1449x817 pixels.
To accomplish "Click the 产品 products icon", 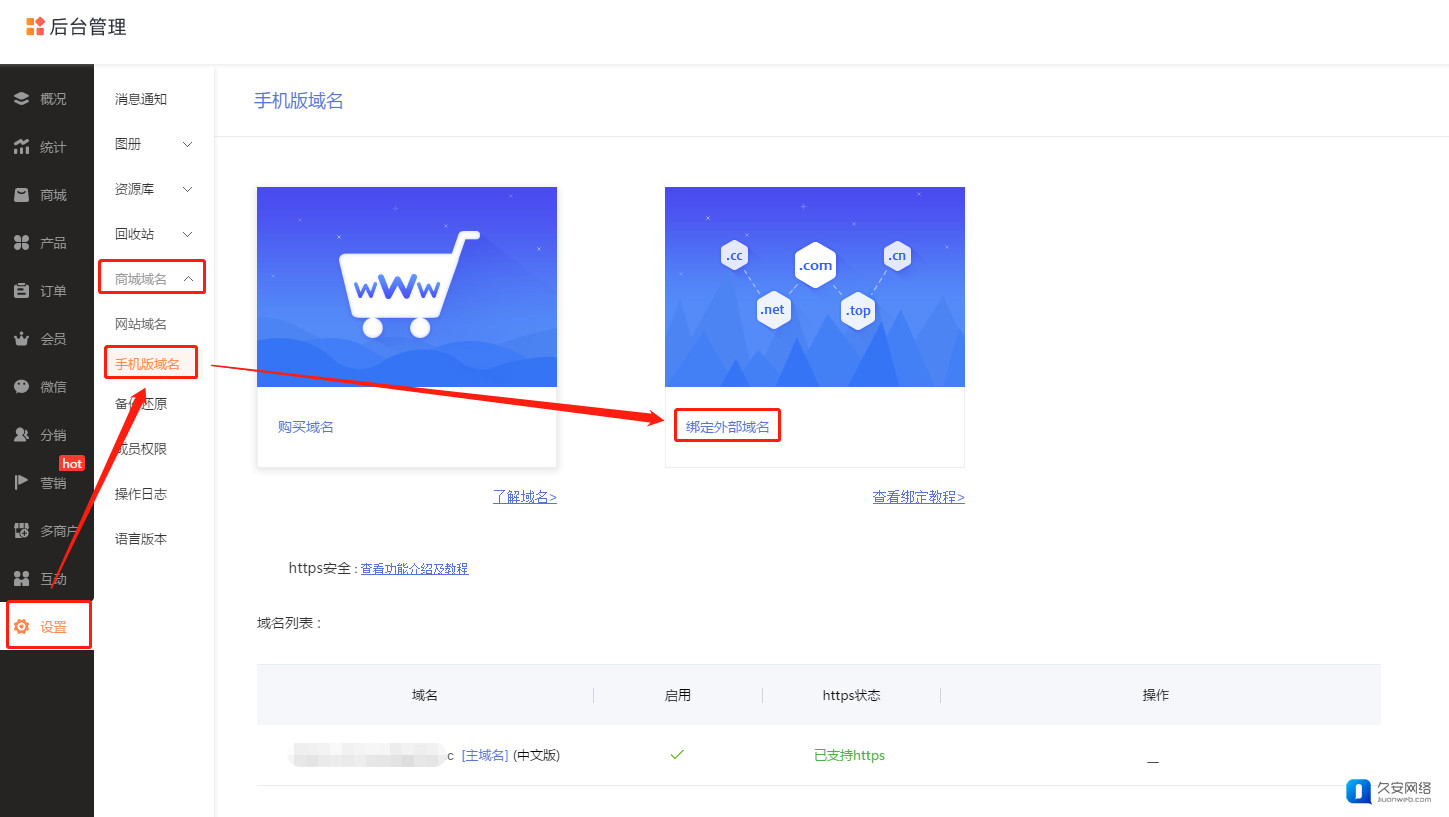I will tap(21, 243).
